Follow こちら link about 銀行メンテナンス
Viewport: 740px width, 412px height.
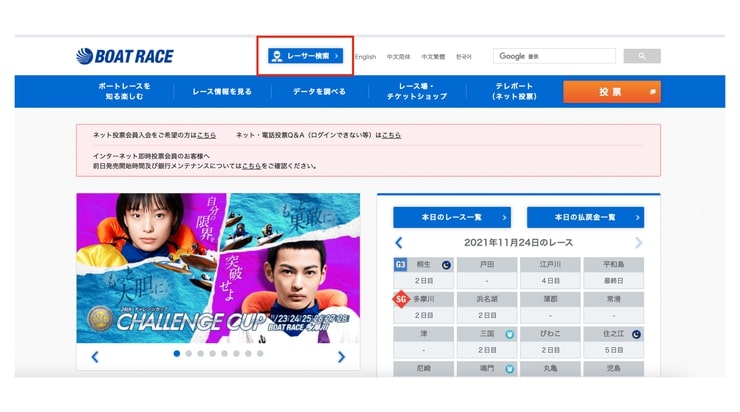tap(251, 166)
